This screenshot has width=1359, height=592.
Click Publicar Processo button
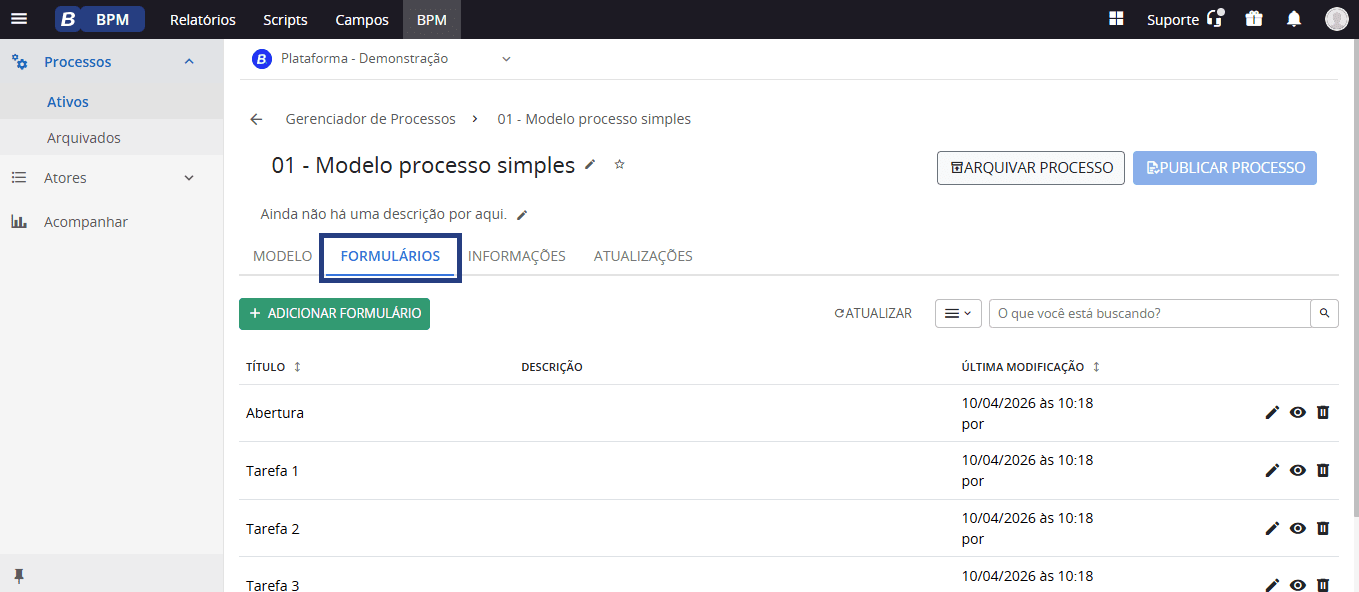pos(1225,168)
